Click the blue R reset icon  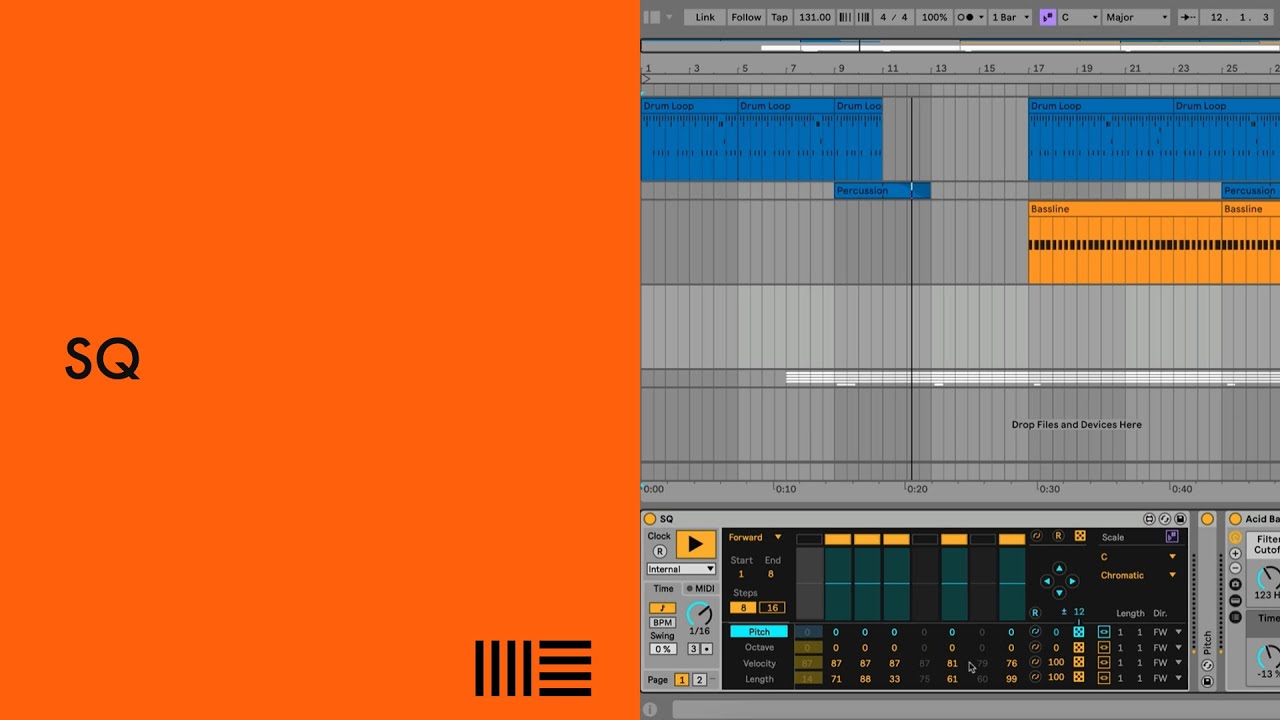coord(1035,612)
